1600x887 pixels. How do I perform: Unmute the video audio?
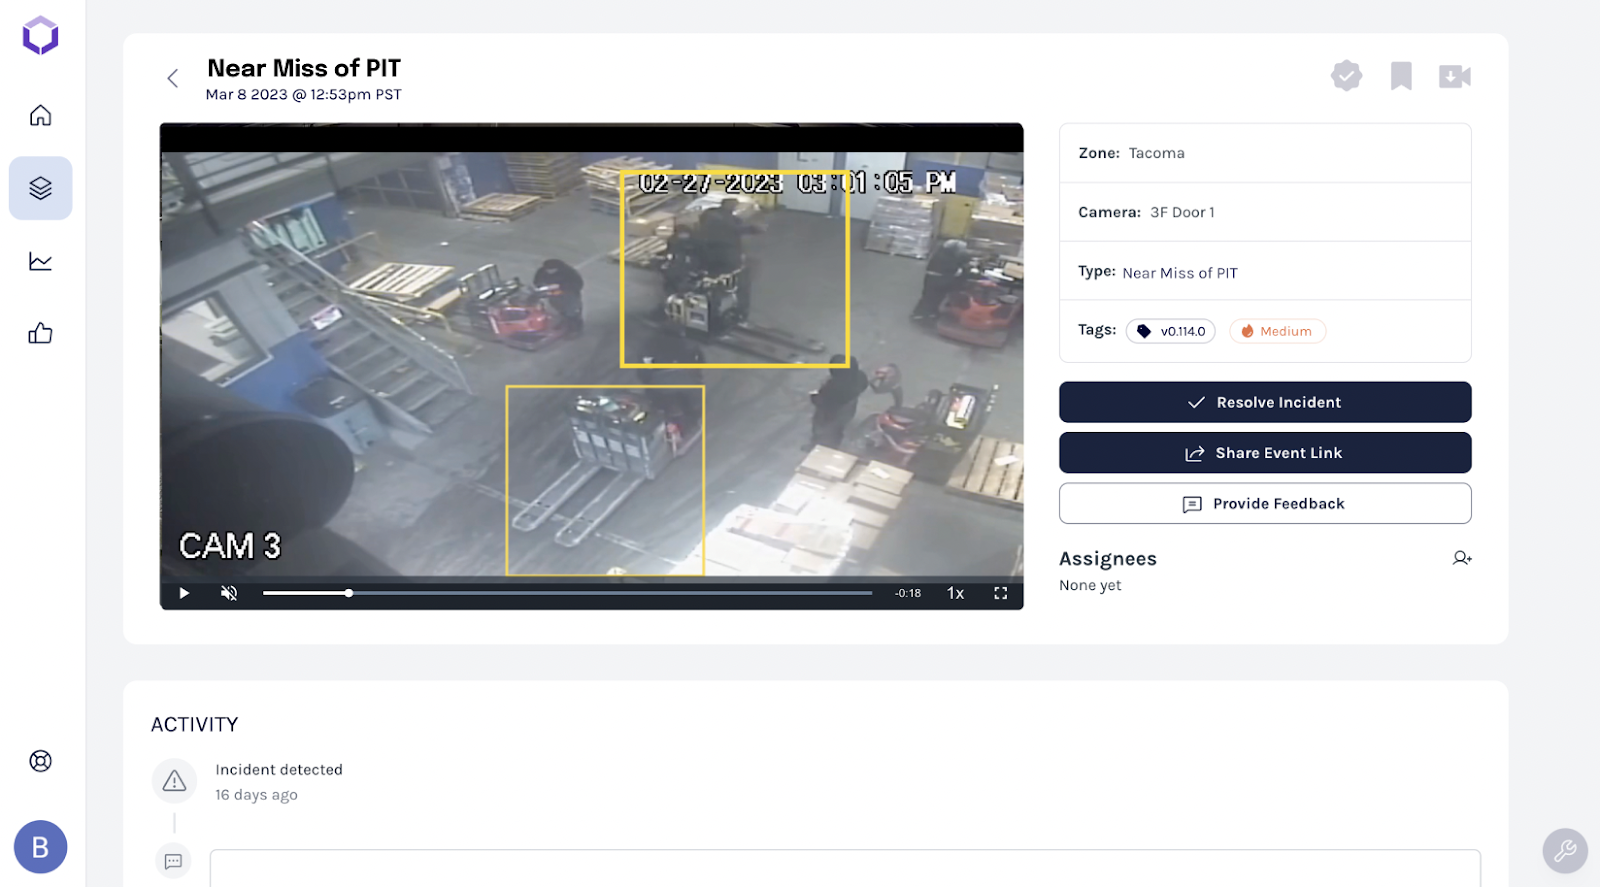point(229,593)
